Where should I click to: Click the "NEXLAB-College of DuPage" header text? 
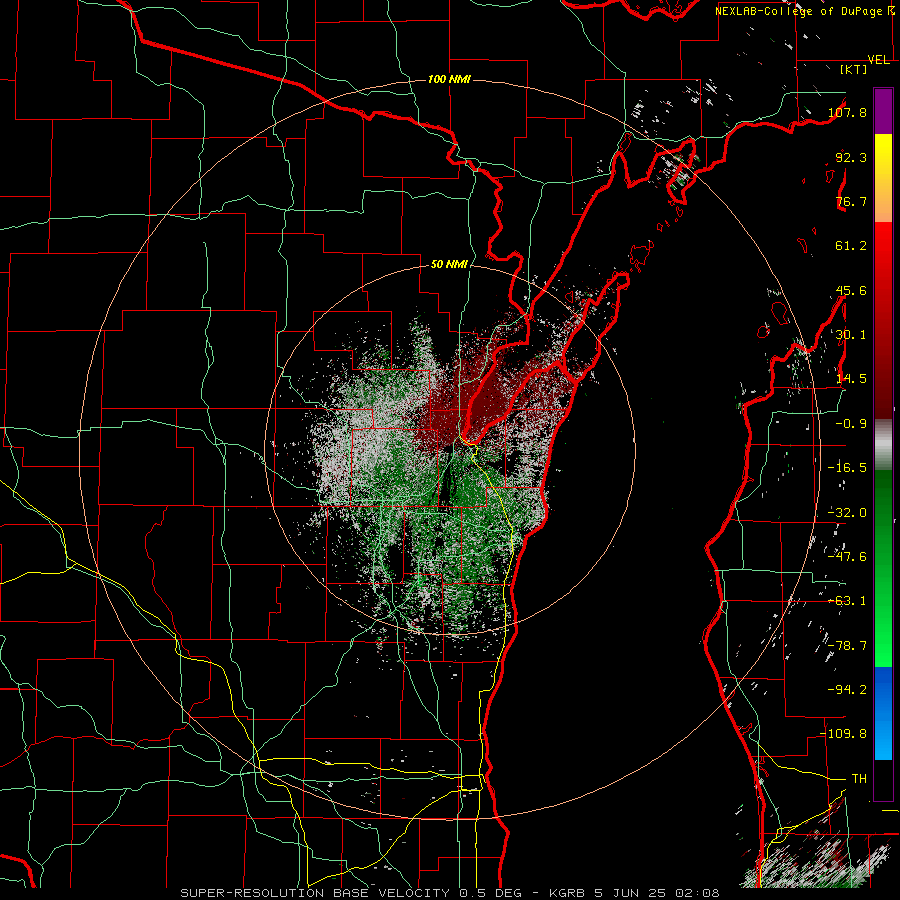point(800,11)
